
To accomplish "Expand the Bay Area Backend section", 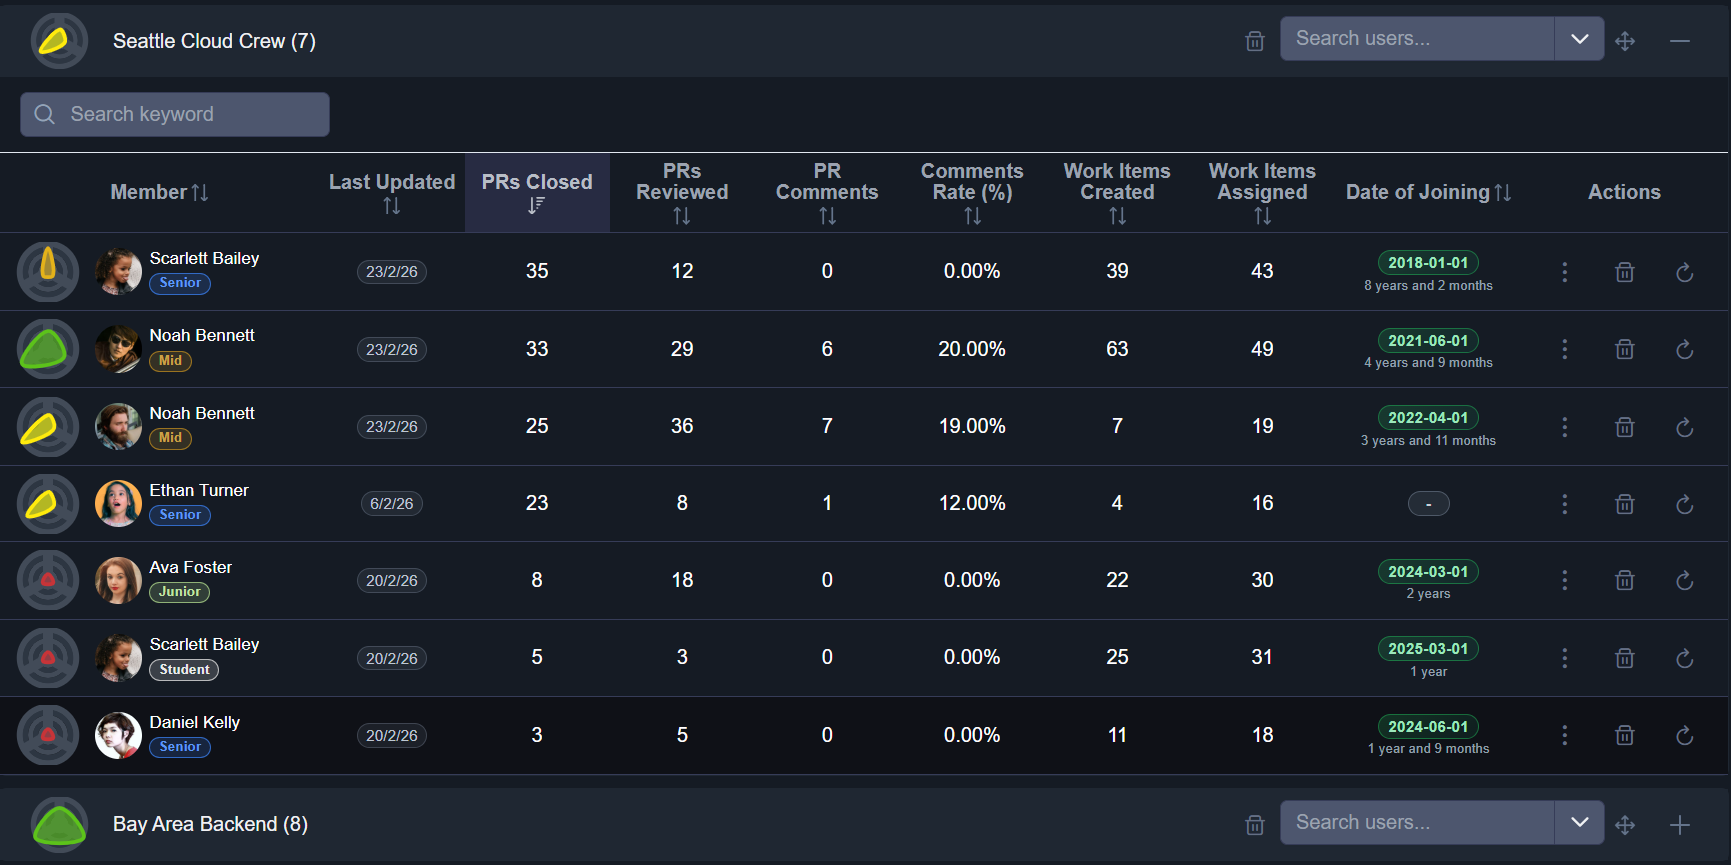I will (x=1680, y=825).
